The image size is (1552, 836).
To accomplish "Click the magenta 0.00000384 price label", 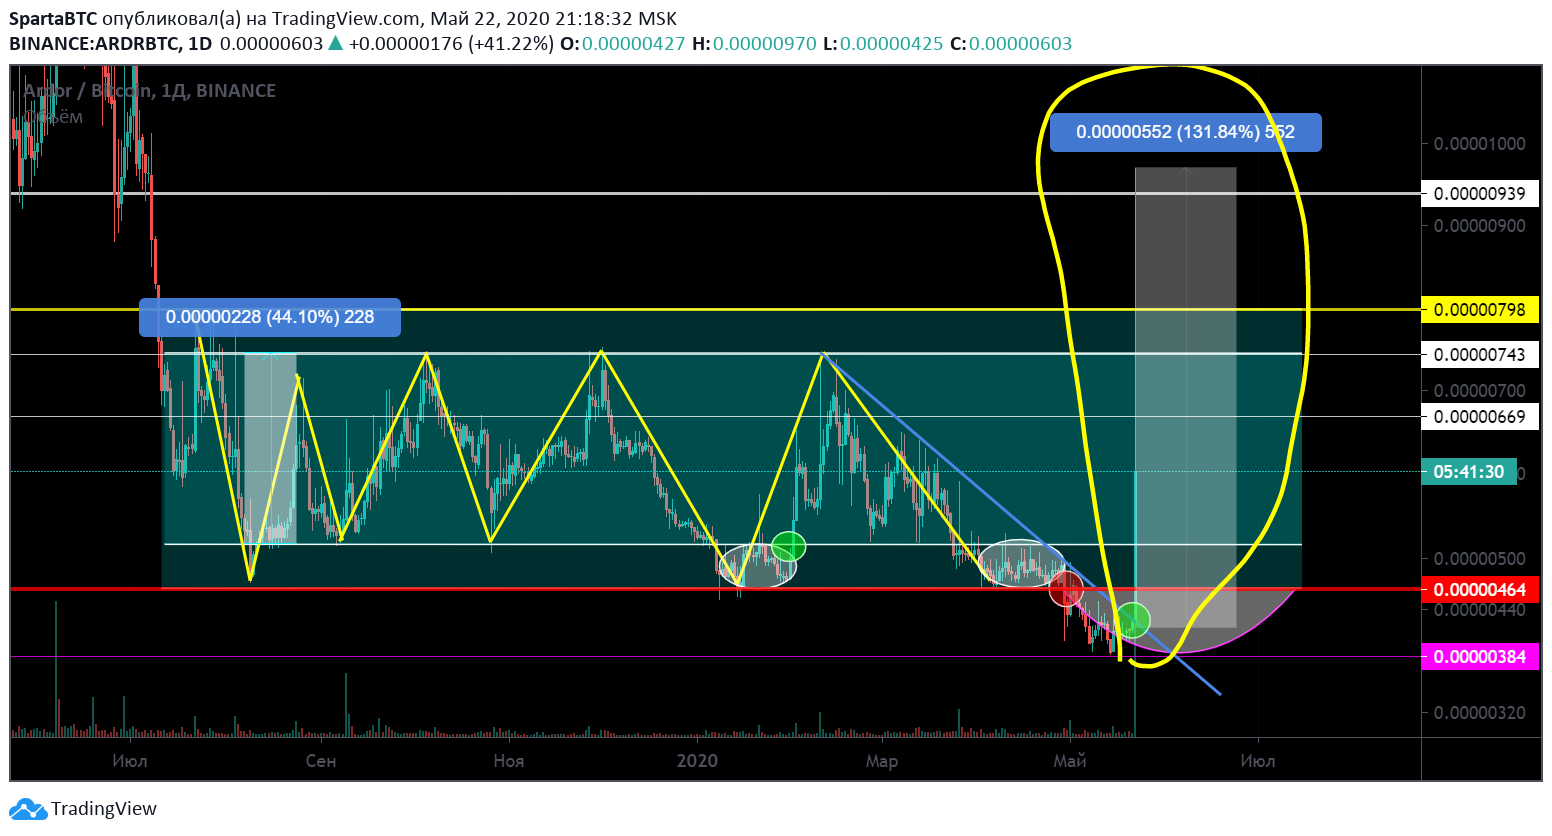I will 1480,657.
